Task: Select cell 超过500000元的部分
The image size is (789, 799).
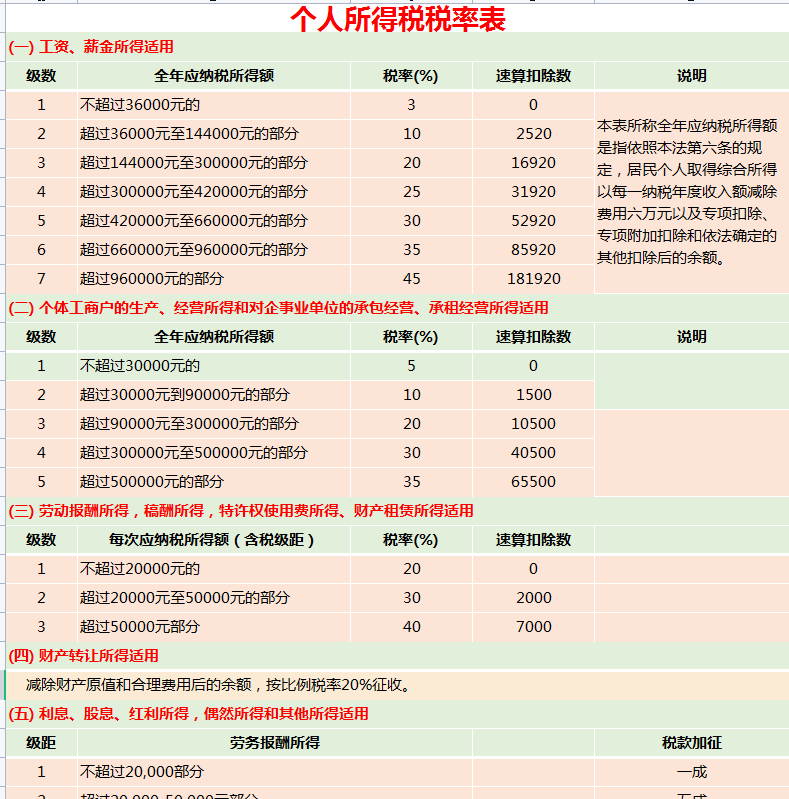Action: click(x=214, y=482)
